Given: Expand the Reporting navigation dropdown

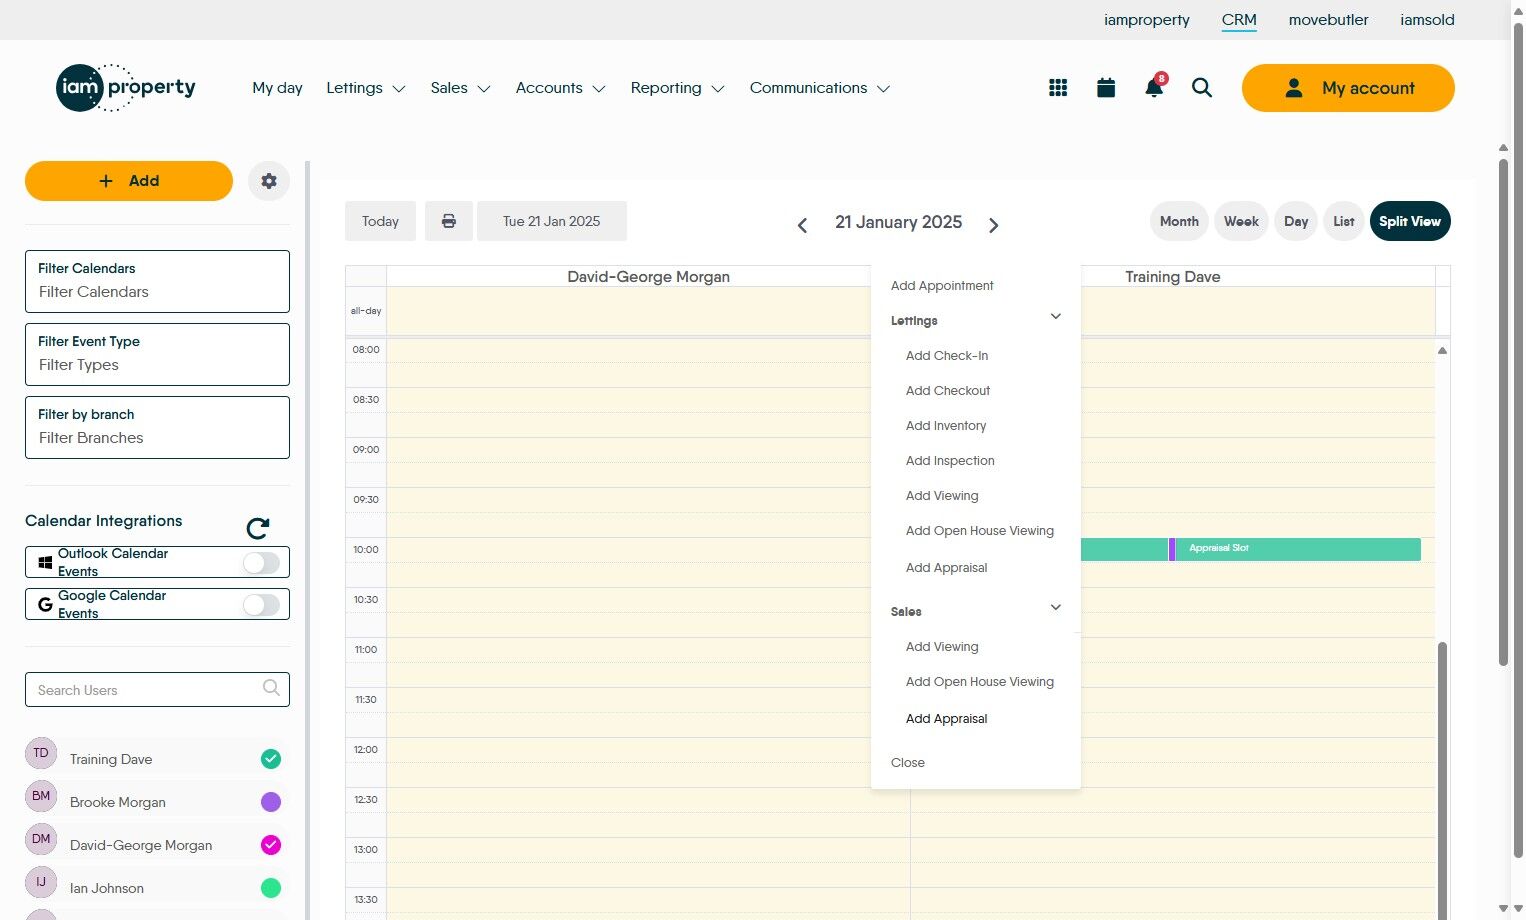Looking at the screenshot, I should click(678, 88).
